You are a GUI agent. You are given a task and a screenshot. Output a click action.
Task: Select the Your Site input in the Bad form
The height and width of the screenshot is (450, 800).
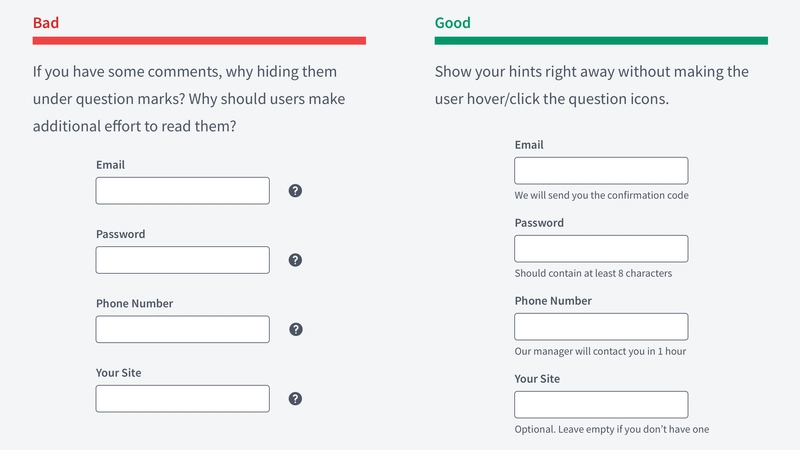(x=183, y=398)
